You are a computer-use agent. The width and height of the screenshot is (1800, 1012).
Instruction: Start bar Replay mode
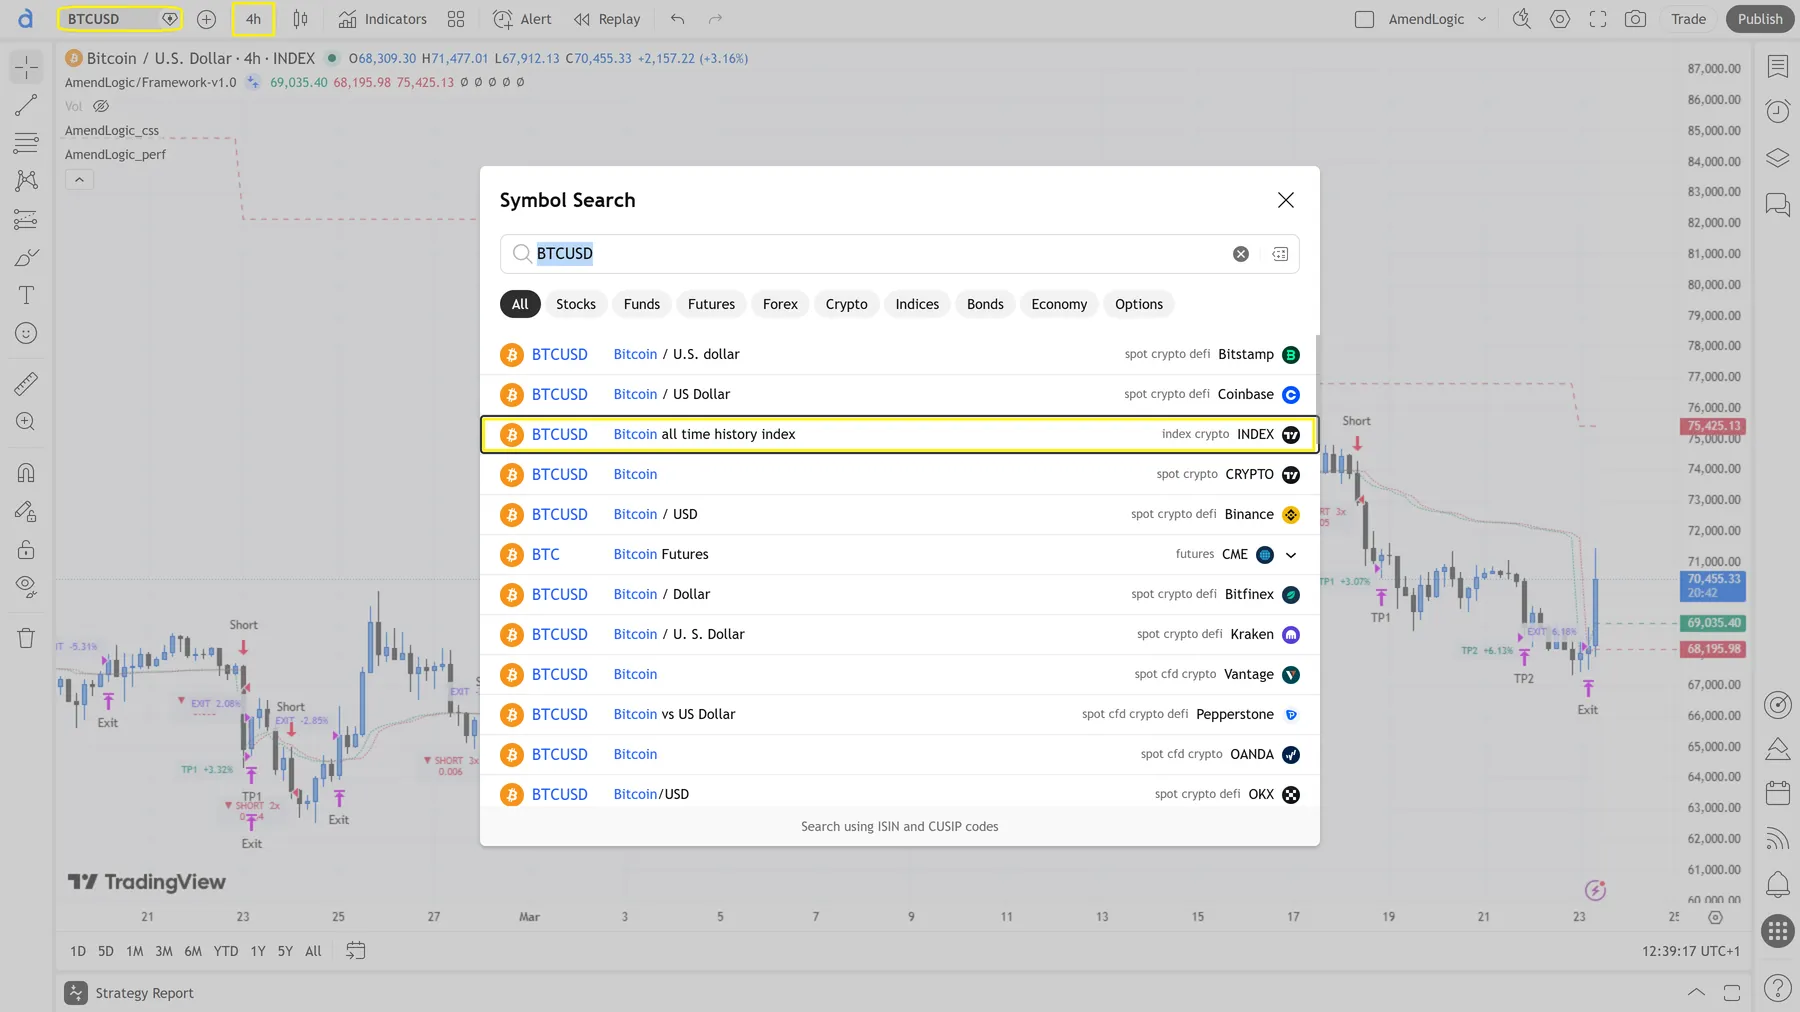607,19
